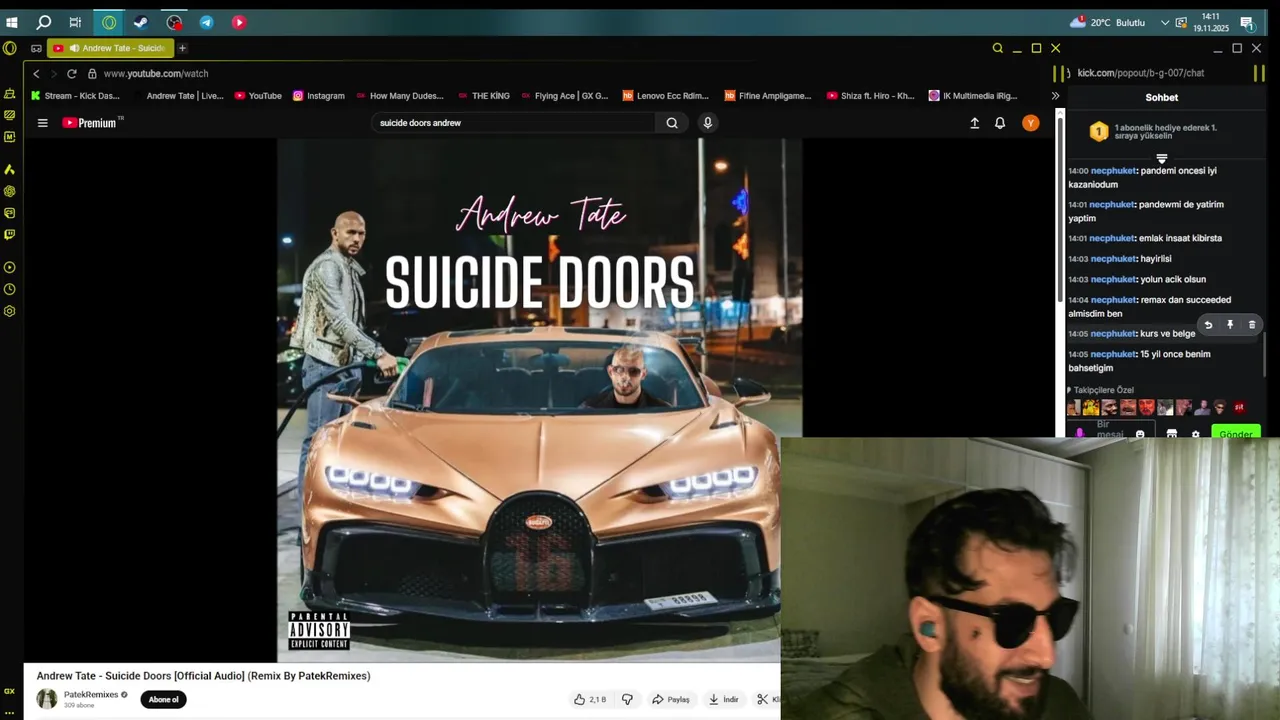Open the How Many Dudes bookmark
The width and height of the screenshot is (1280, 720).
[x=400, y=96]
